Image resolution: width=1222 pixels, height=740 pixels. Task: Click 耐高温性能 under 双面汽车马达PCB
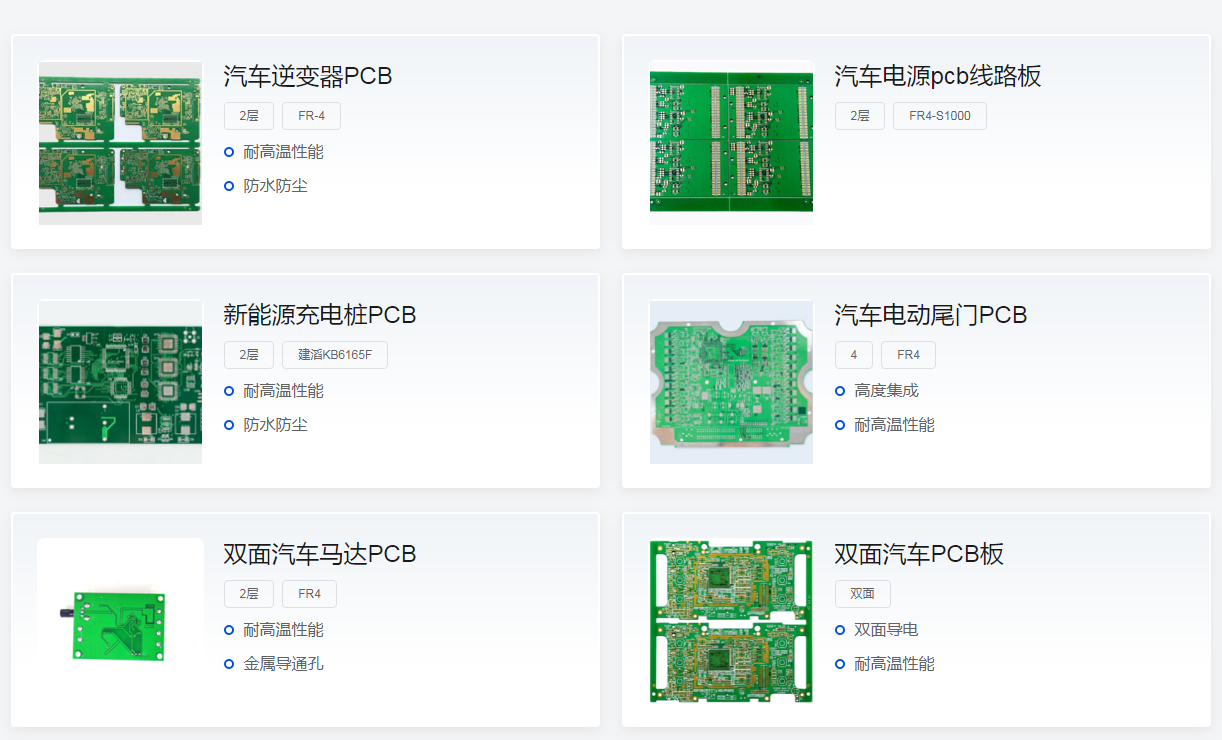tap(284, 630)
